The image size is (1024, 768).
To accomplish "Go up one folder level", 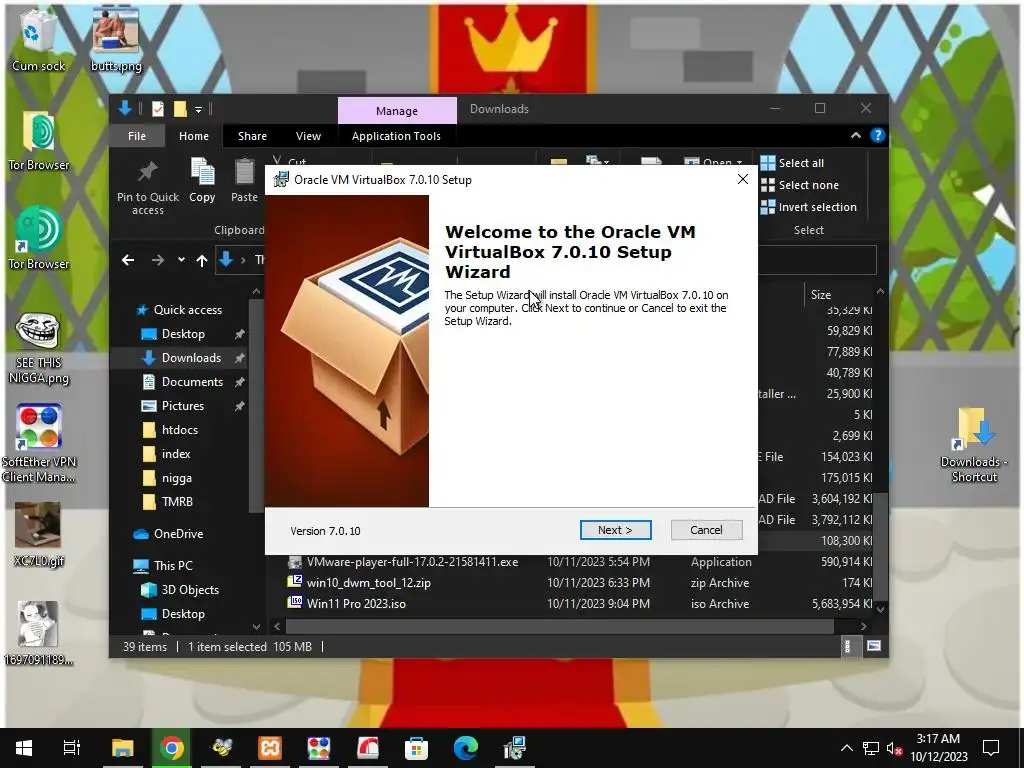I will point(202,261).
